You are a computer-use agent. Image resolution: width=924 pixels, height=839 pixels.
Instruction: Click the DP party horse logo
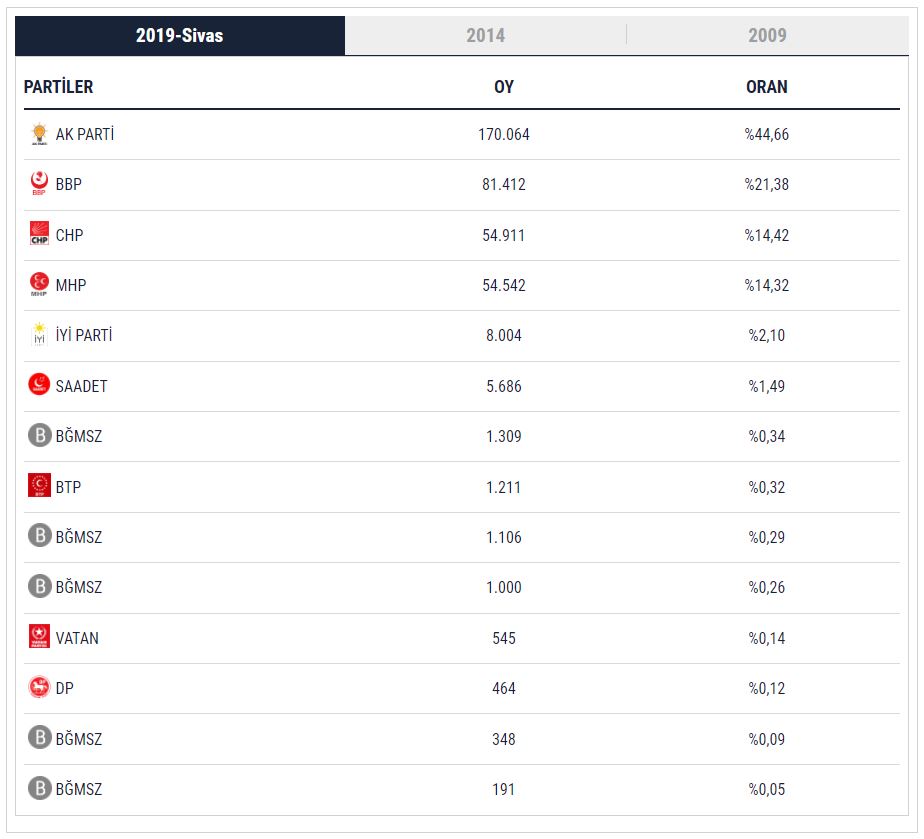(x=39, y=688)
